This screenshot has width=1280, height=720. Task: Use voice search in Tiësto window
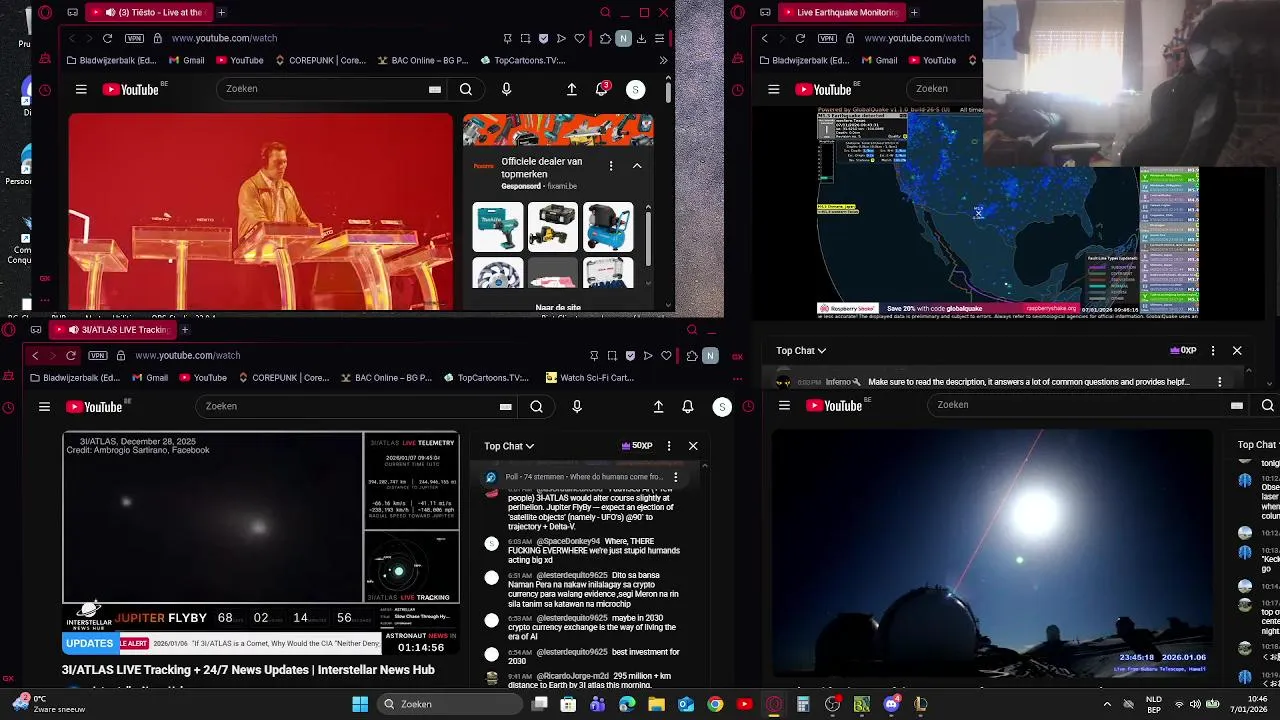(506, 89)
